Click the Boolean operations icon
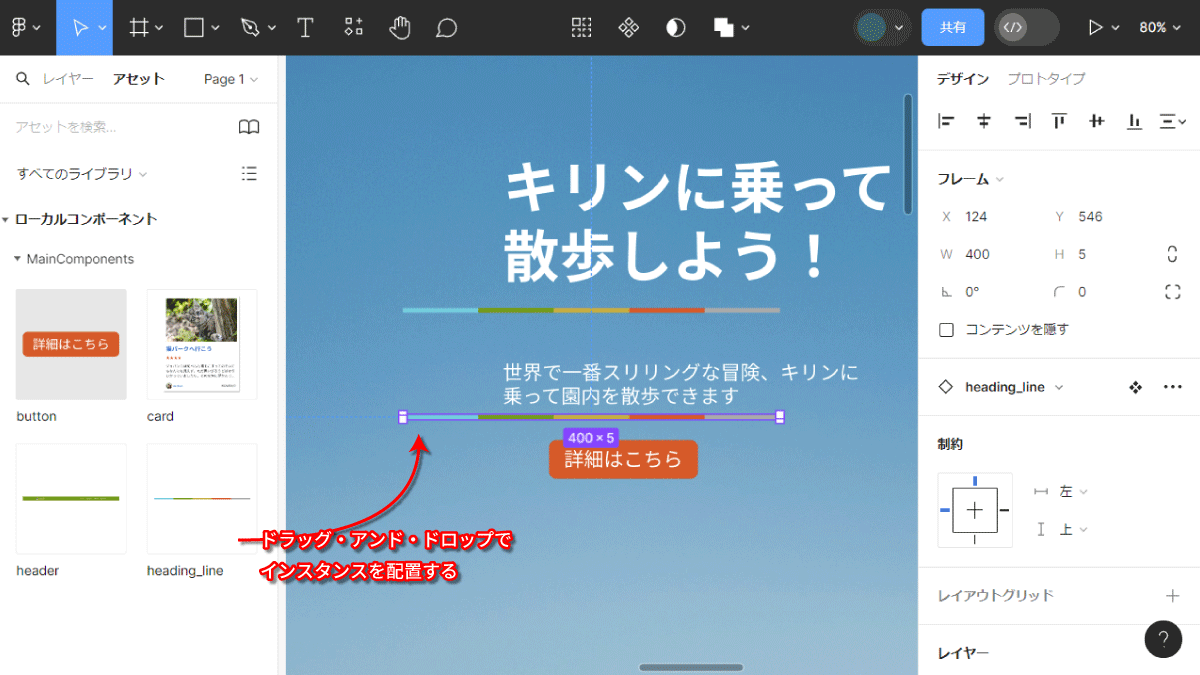 click(x=724, y=28)
